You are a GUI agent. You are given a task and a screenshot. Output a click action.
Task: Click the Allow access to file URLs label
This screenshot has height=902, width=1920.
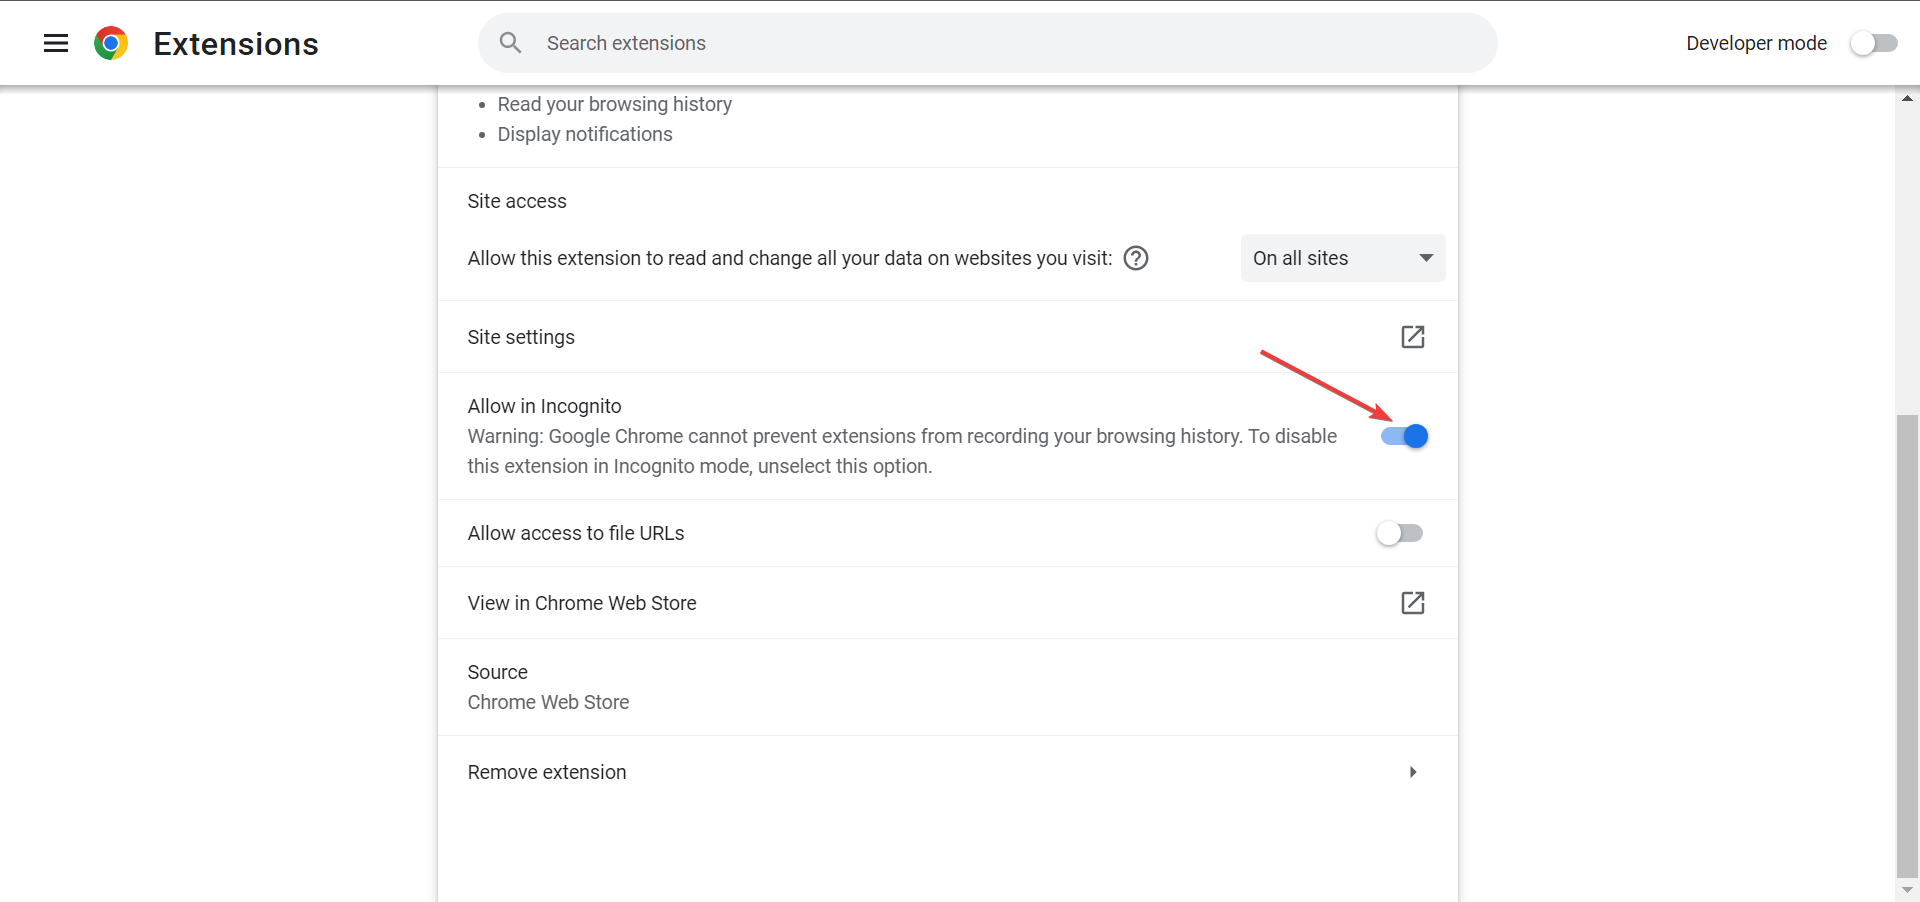point(576,533)
